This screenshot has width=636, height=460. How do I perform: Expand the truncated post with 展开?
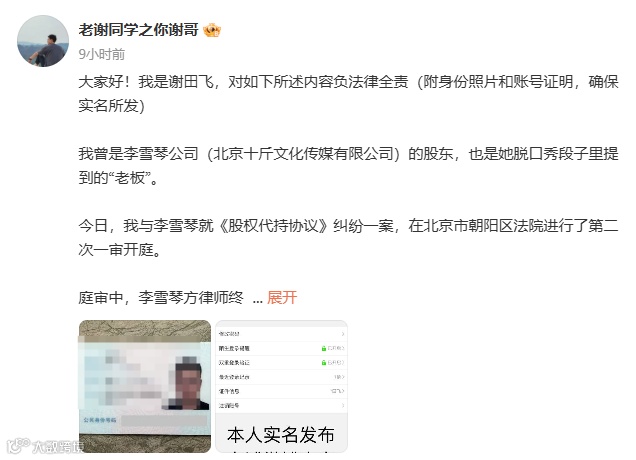click(282, 298)
